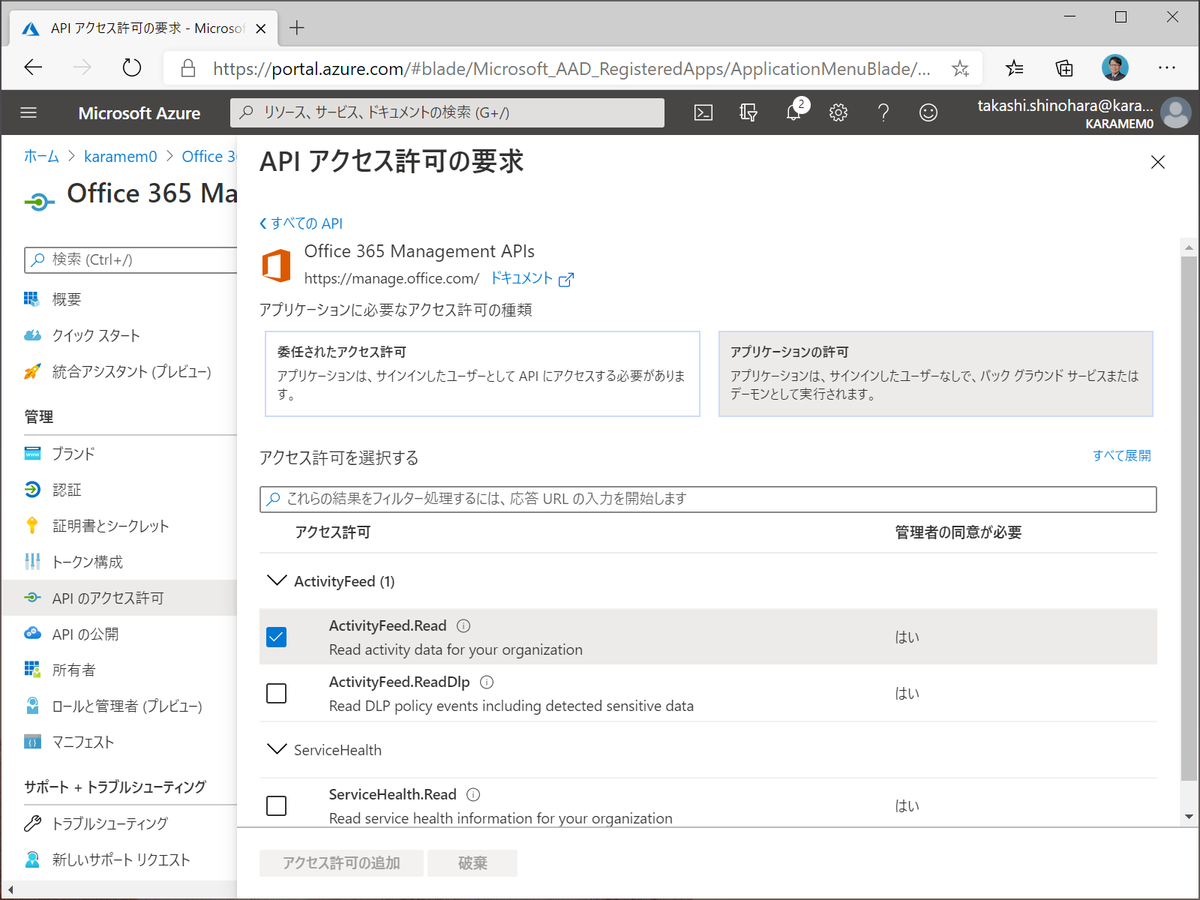Click the account avatar in Azure header
Screen dimensions: 1200x900
pos(1176,113)
